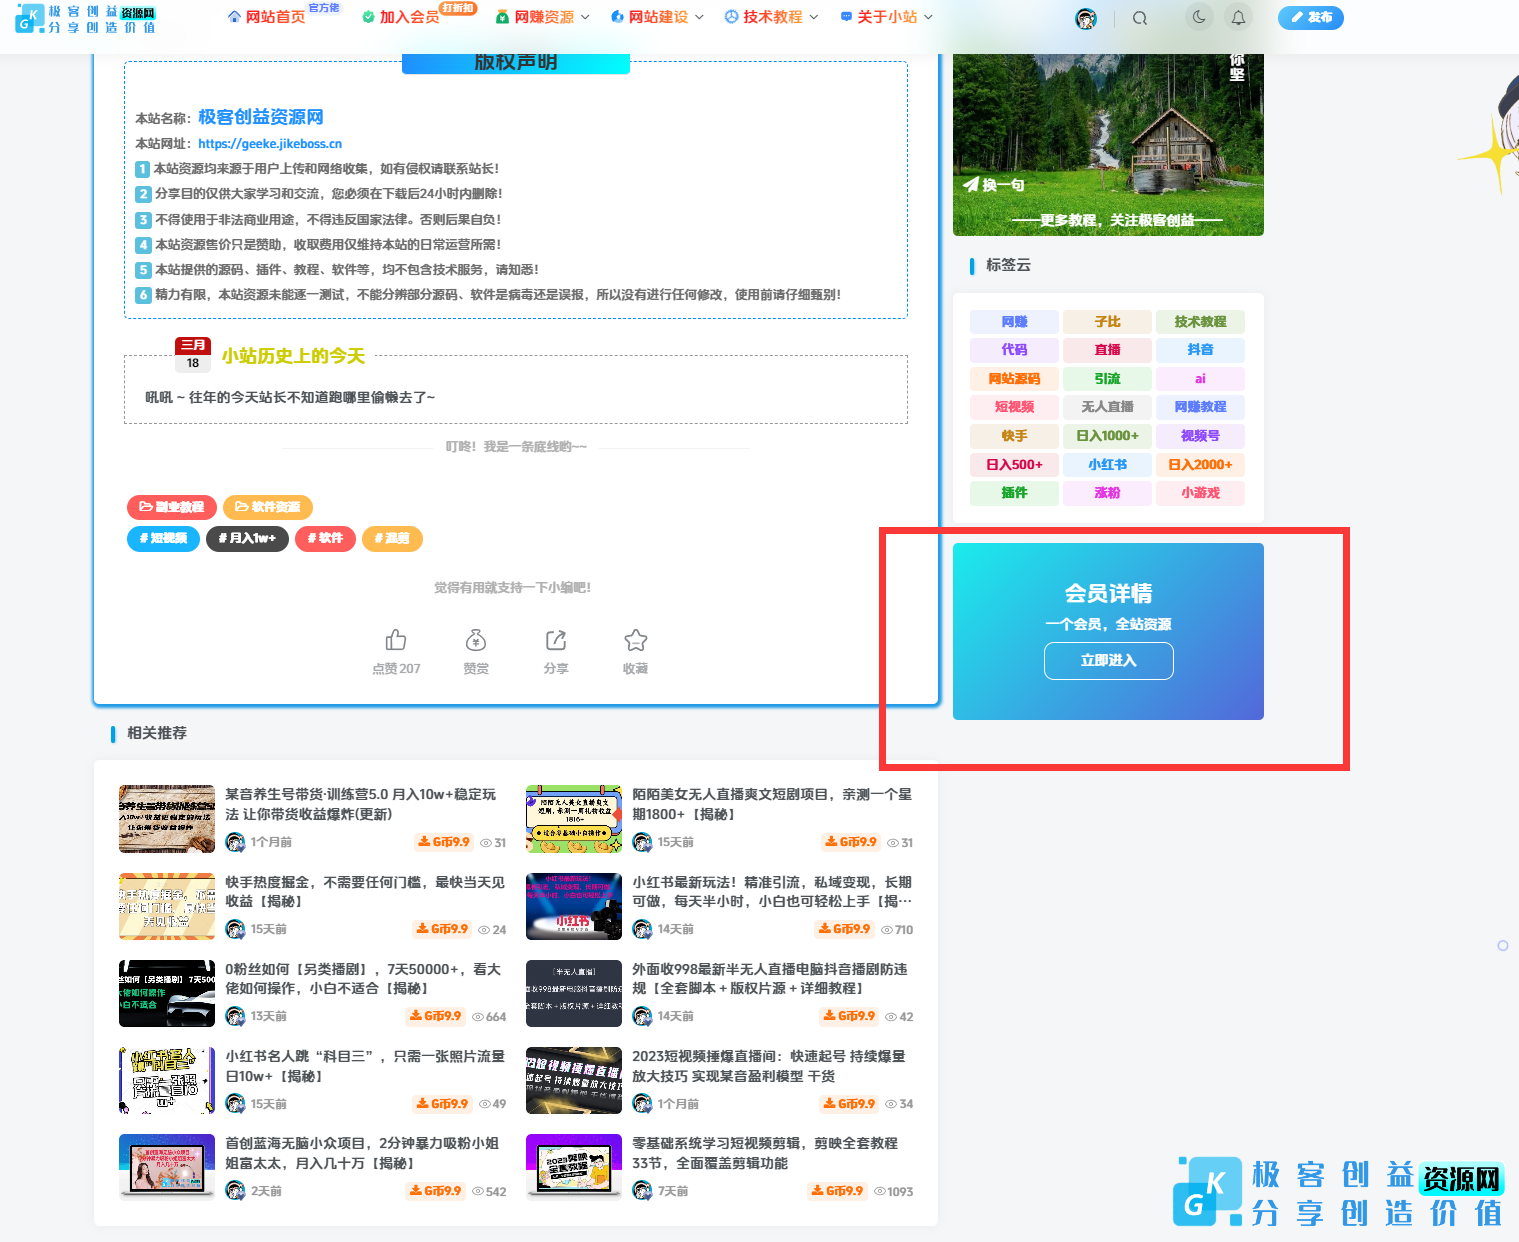Open the https://geeke.jikeboss.cn link
This screenshot has height=1242, width=1519.
(269, 143)
